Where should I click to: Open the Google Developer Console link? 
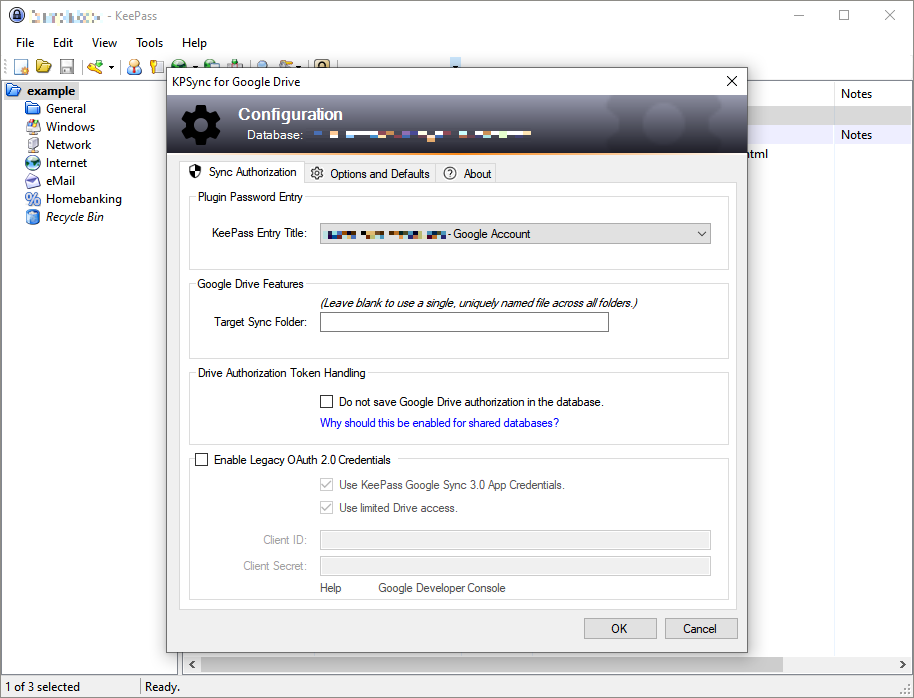[442, 588]
